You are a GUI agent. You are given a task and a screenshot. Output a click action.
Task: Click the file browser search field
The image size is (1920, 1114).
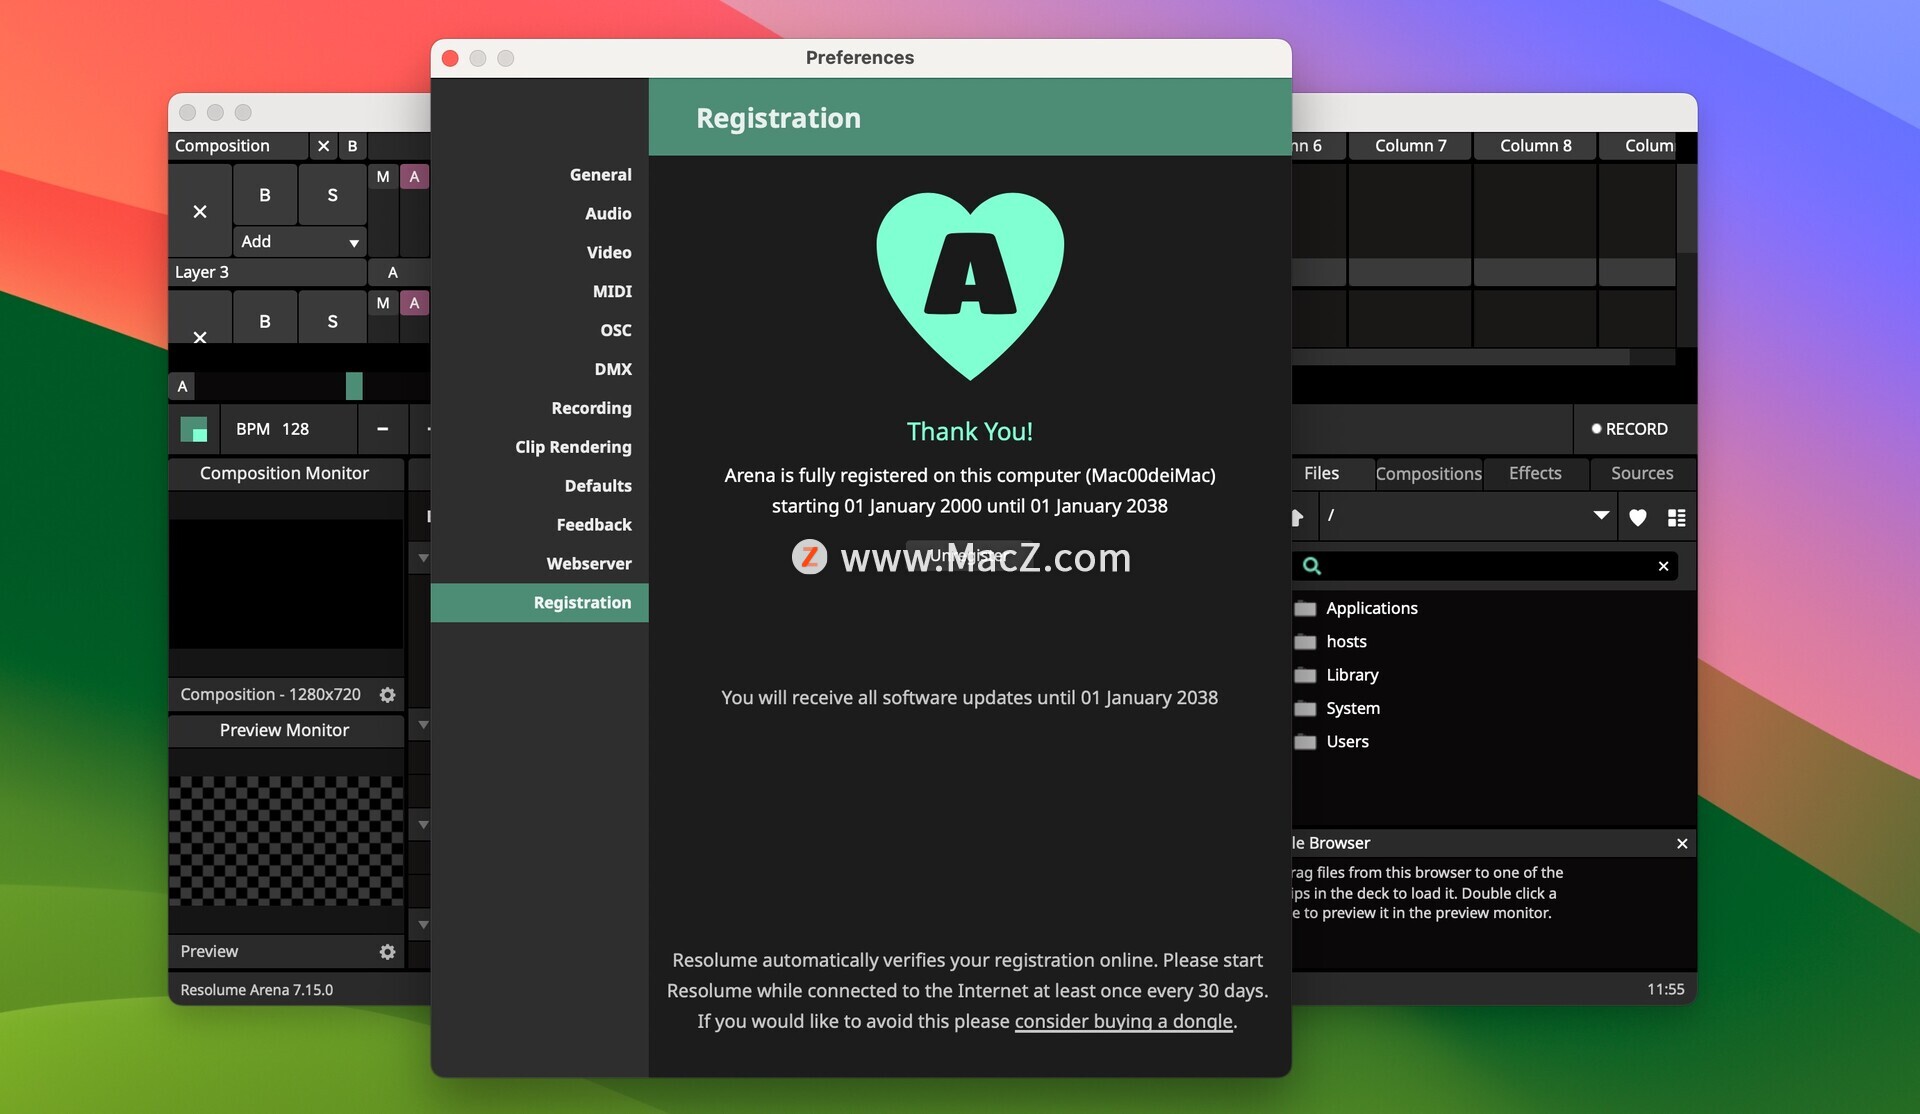1485,566
